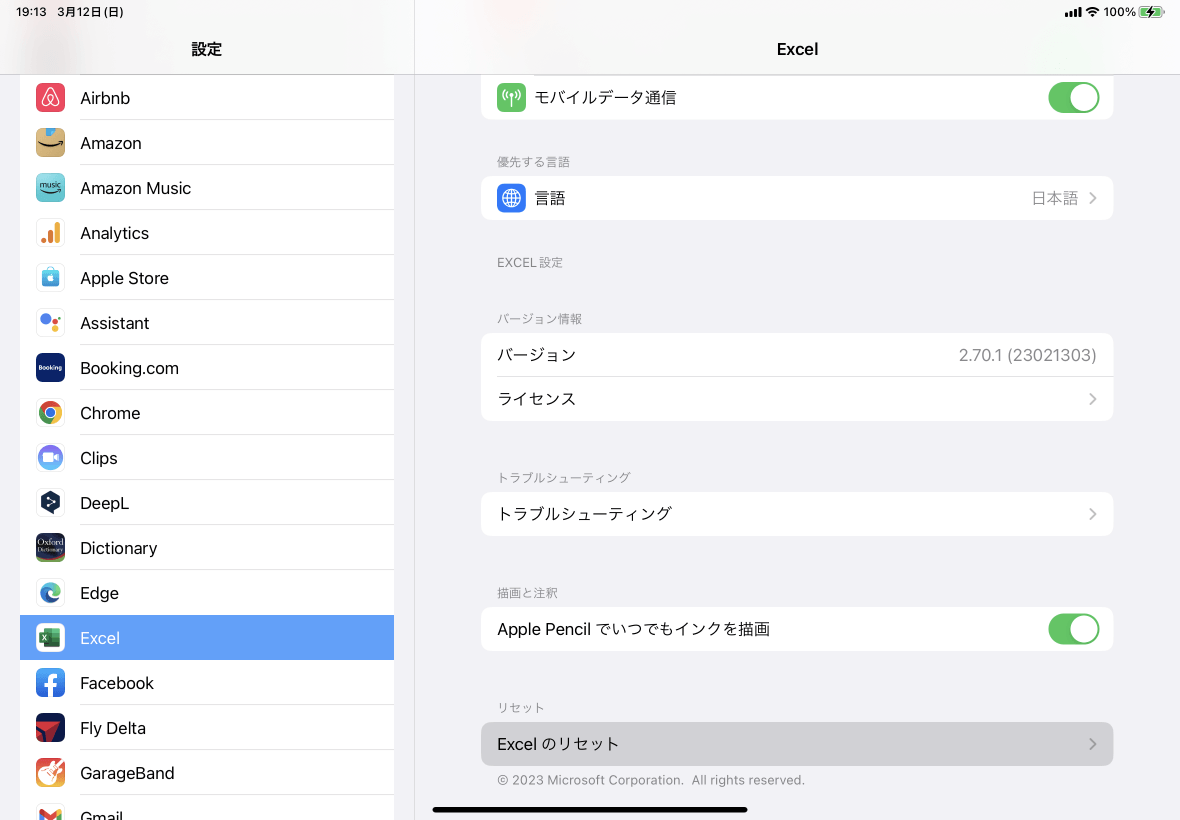Open Amazon settings entry
1180x820 pixels.
[x=207, y=143]
